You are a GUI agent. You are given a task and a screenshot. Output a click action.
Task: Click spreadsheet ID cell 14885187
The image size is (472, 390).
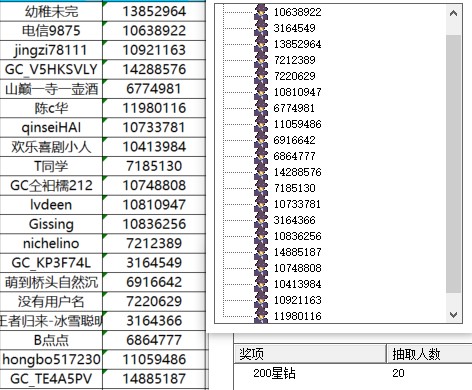154,379
